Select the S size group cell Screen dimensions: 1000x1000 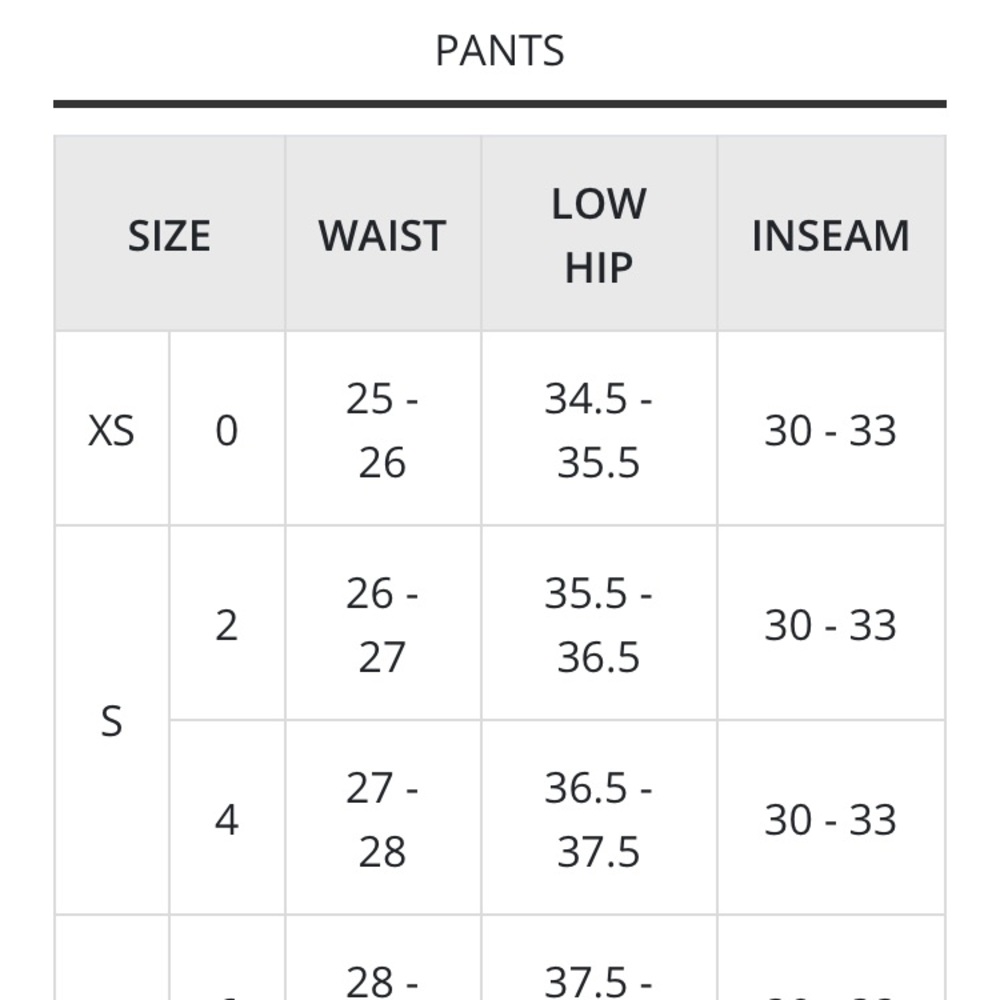[112, 721]
